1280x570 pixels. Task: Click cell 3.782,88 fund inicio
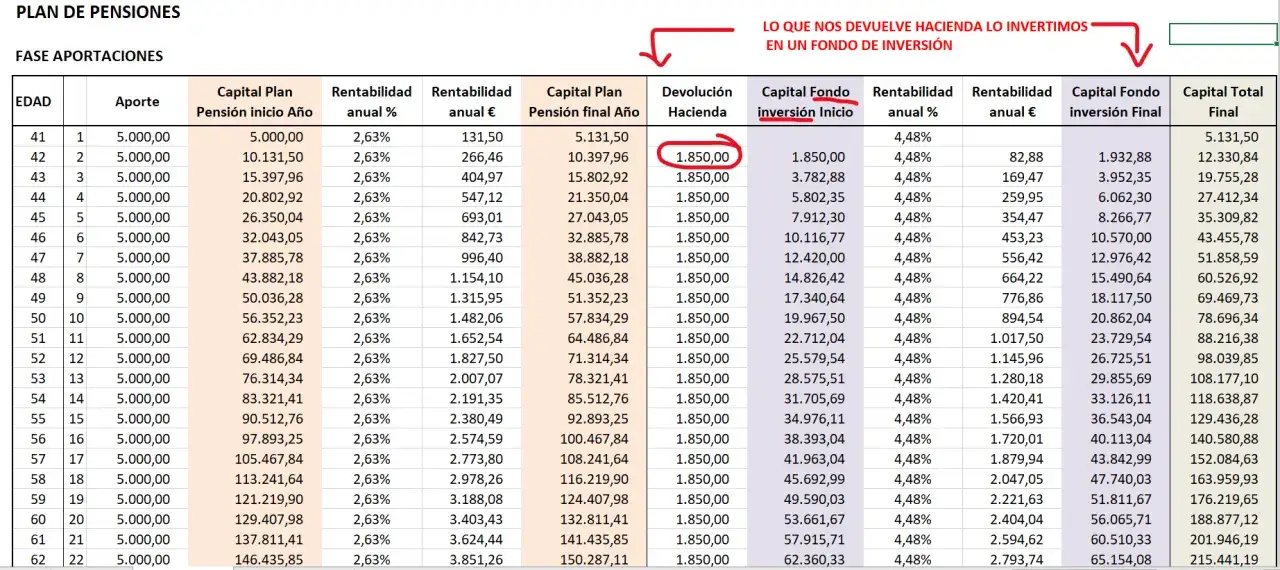[x=818, y=177]
